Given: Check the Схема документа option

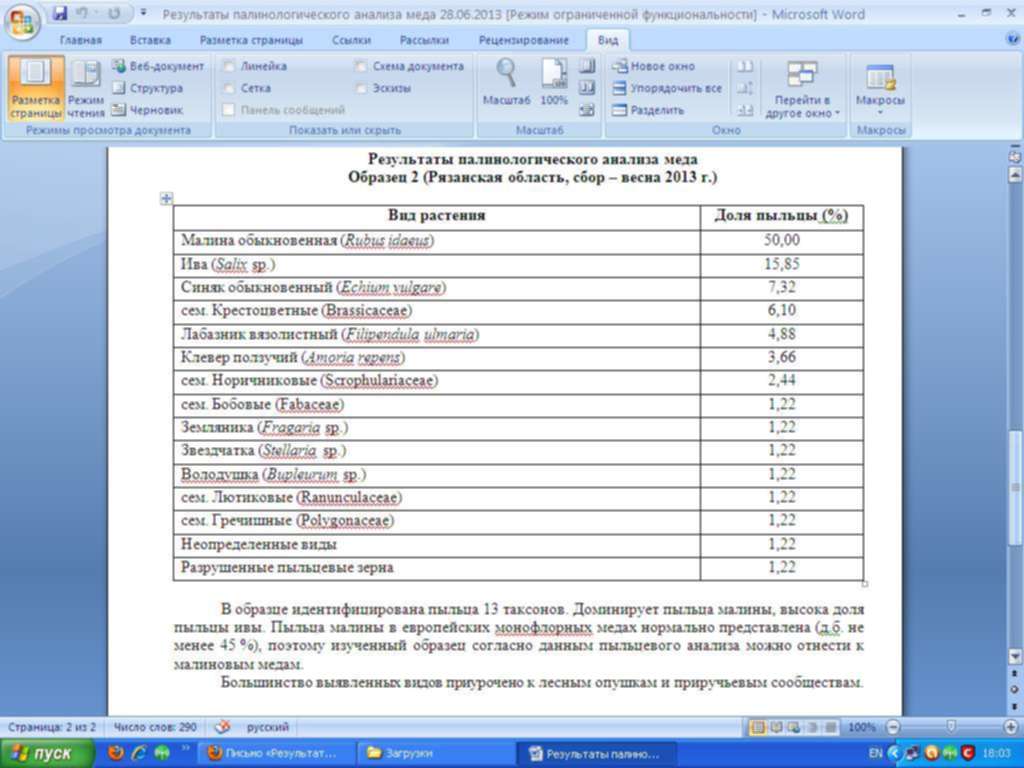Looking at the screenshot, I should coord(361,66).
